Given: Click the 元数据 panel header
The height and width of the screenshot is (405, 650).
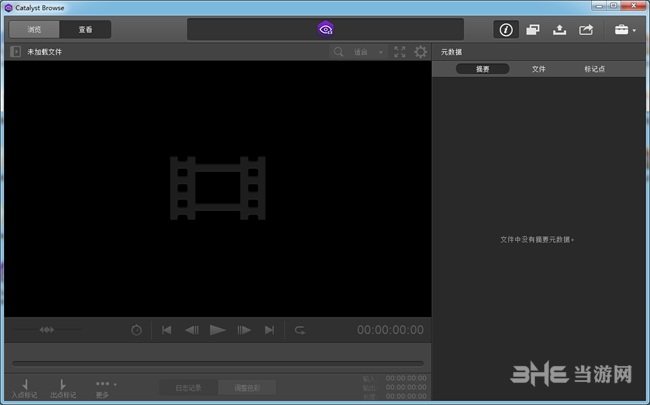Looking at the screenshot, I should (451, 52).
